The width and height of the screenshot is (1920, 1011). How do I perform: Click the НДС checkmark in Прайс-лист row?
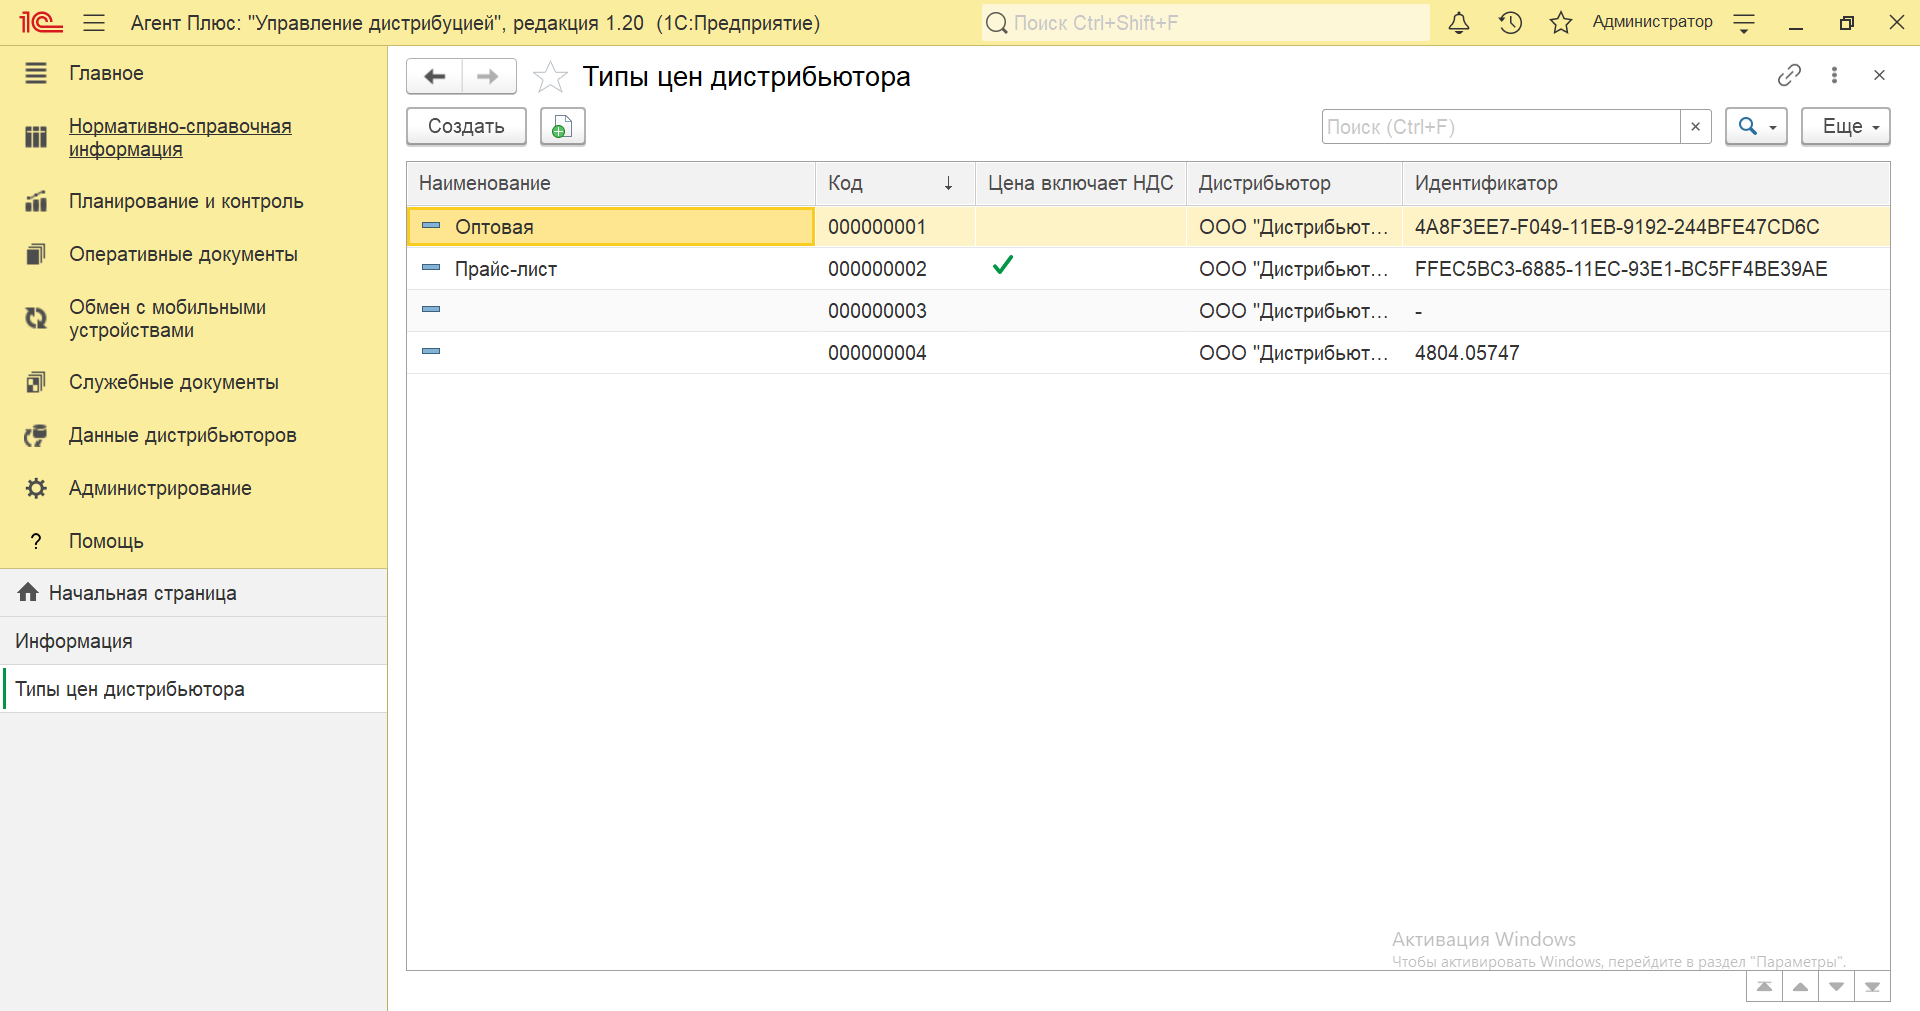pos(1003,265)
